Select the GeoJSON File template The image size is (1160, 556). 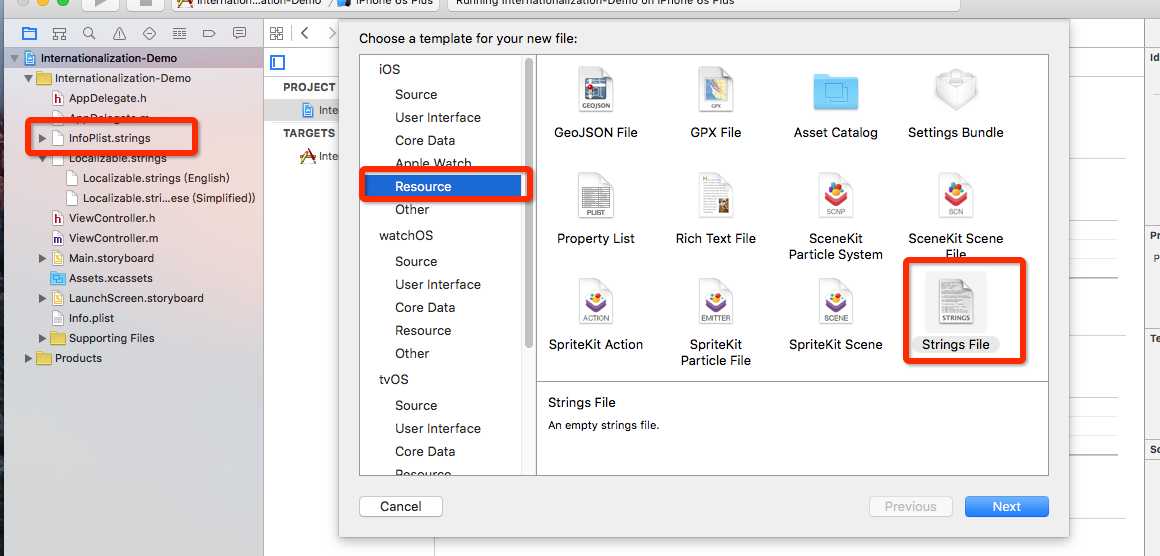click(596, 104)
